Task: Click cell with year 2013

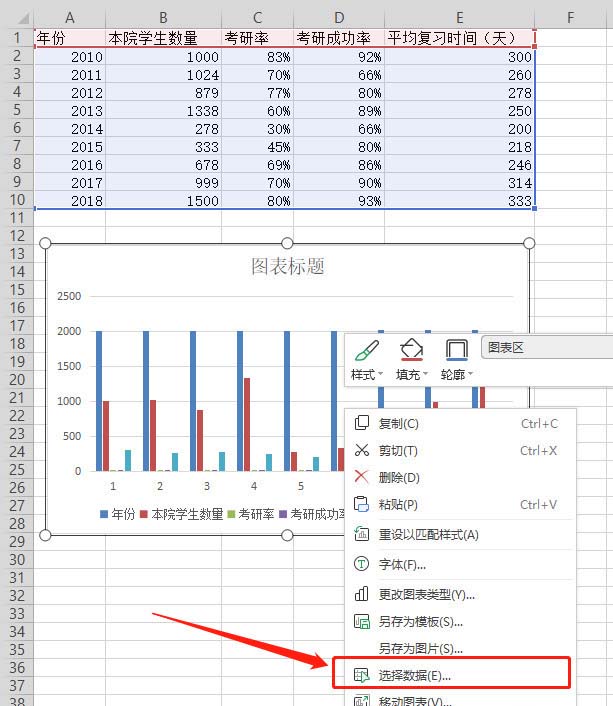Action: tap(69, 110)
